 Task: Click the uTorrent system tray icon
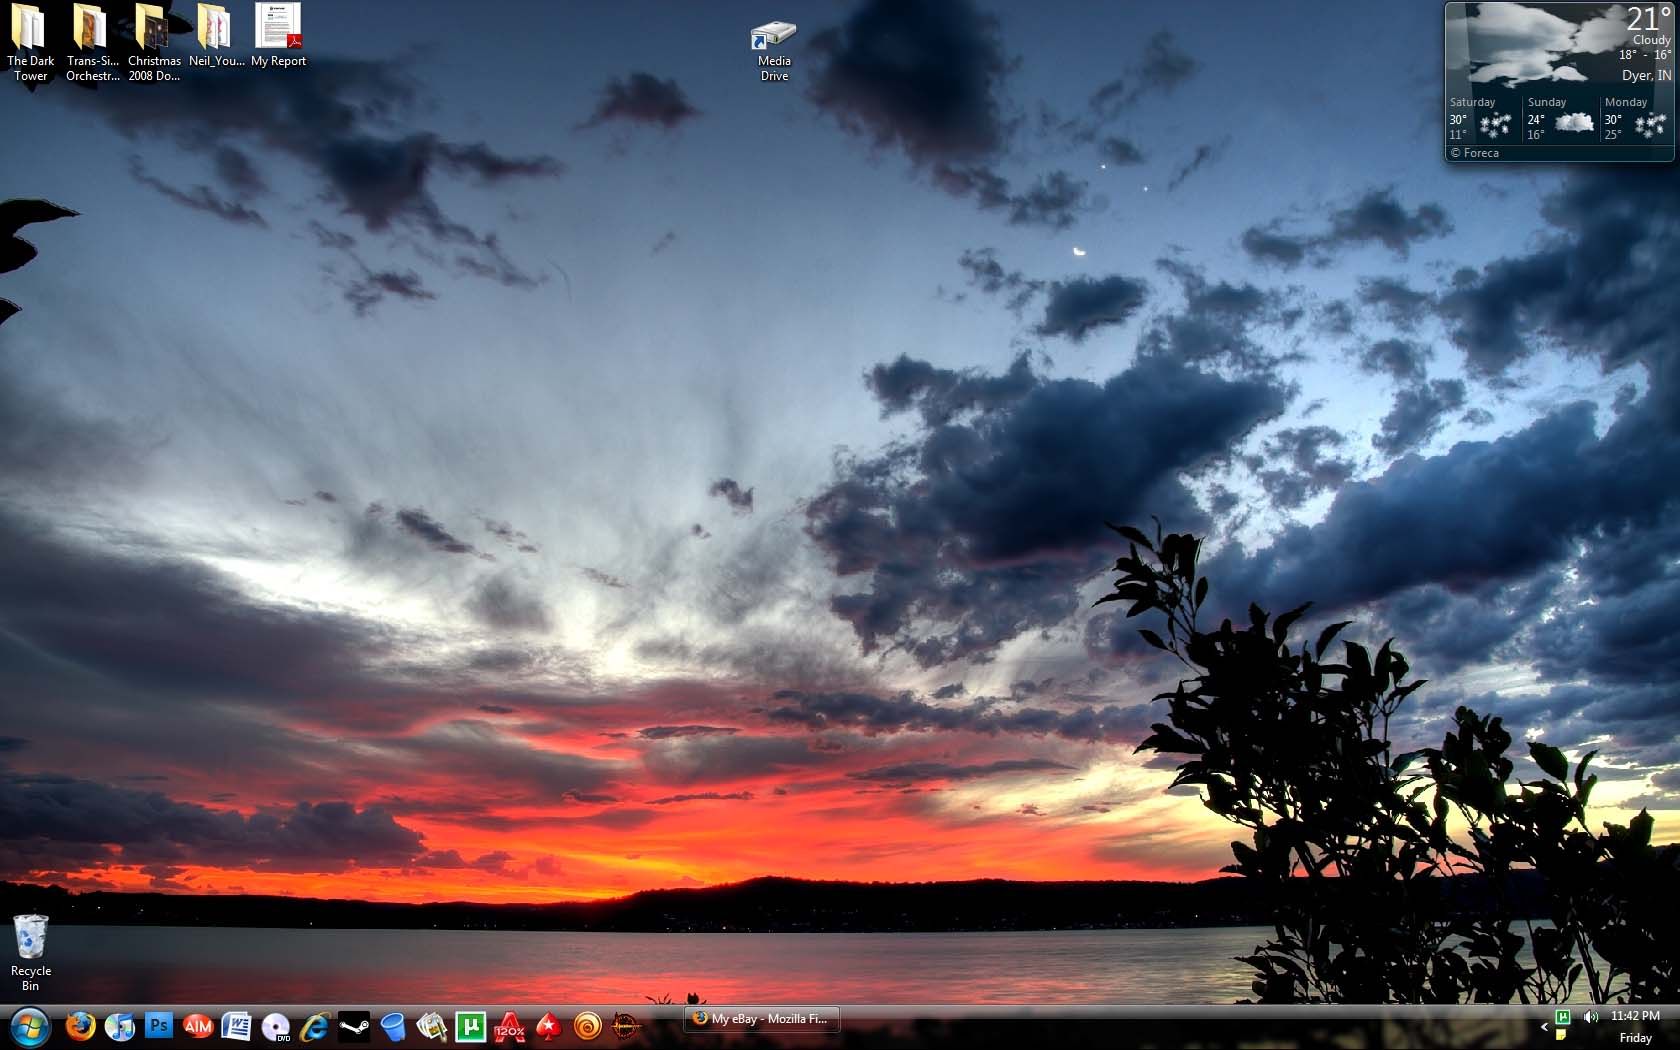click(1563, 1018)
